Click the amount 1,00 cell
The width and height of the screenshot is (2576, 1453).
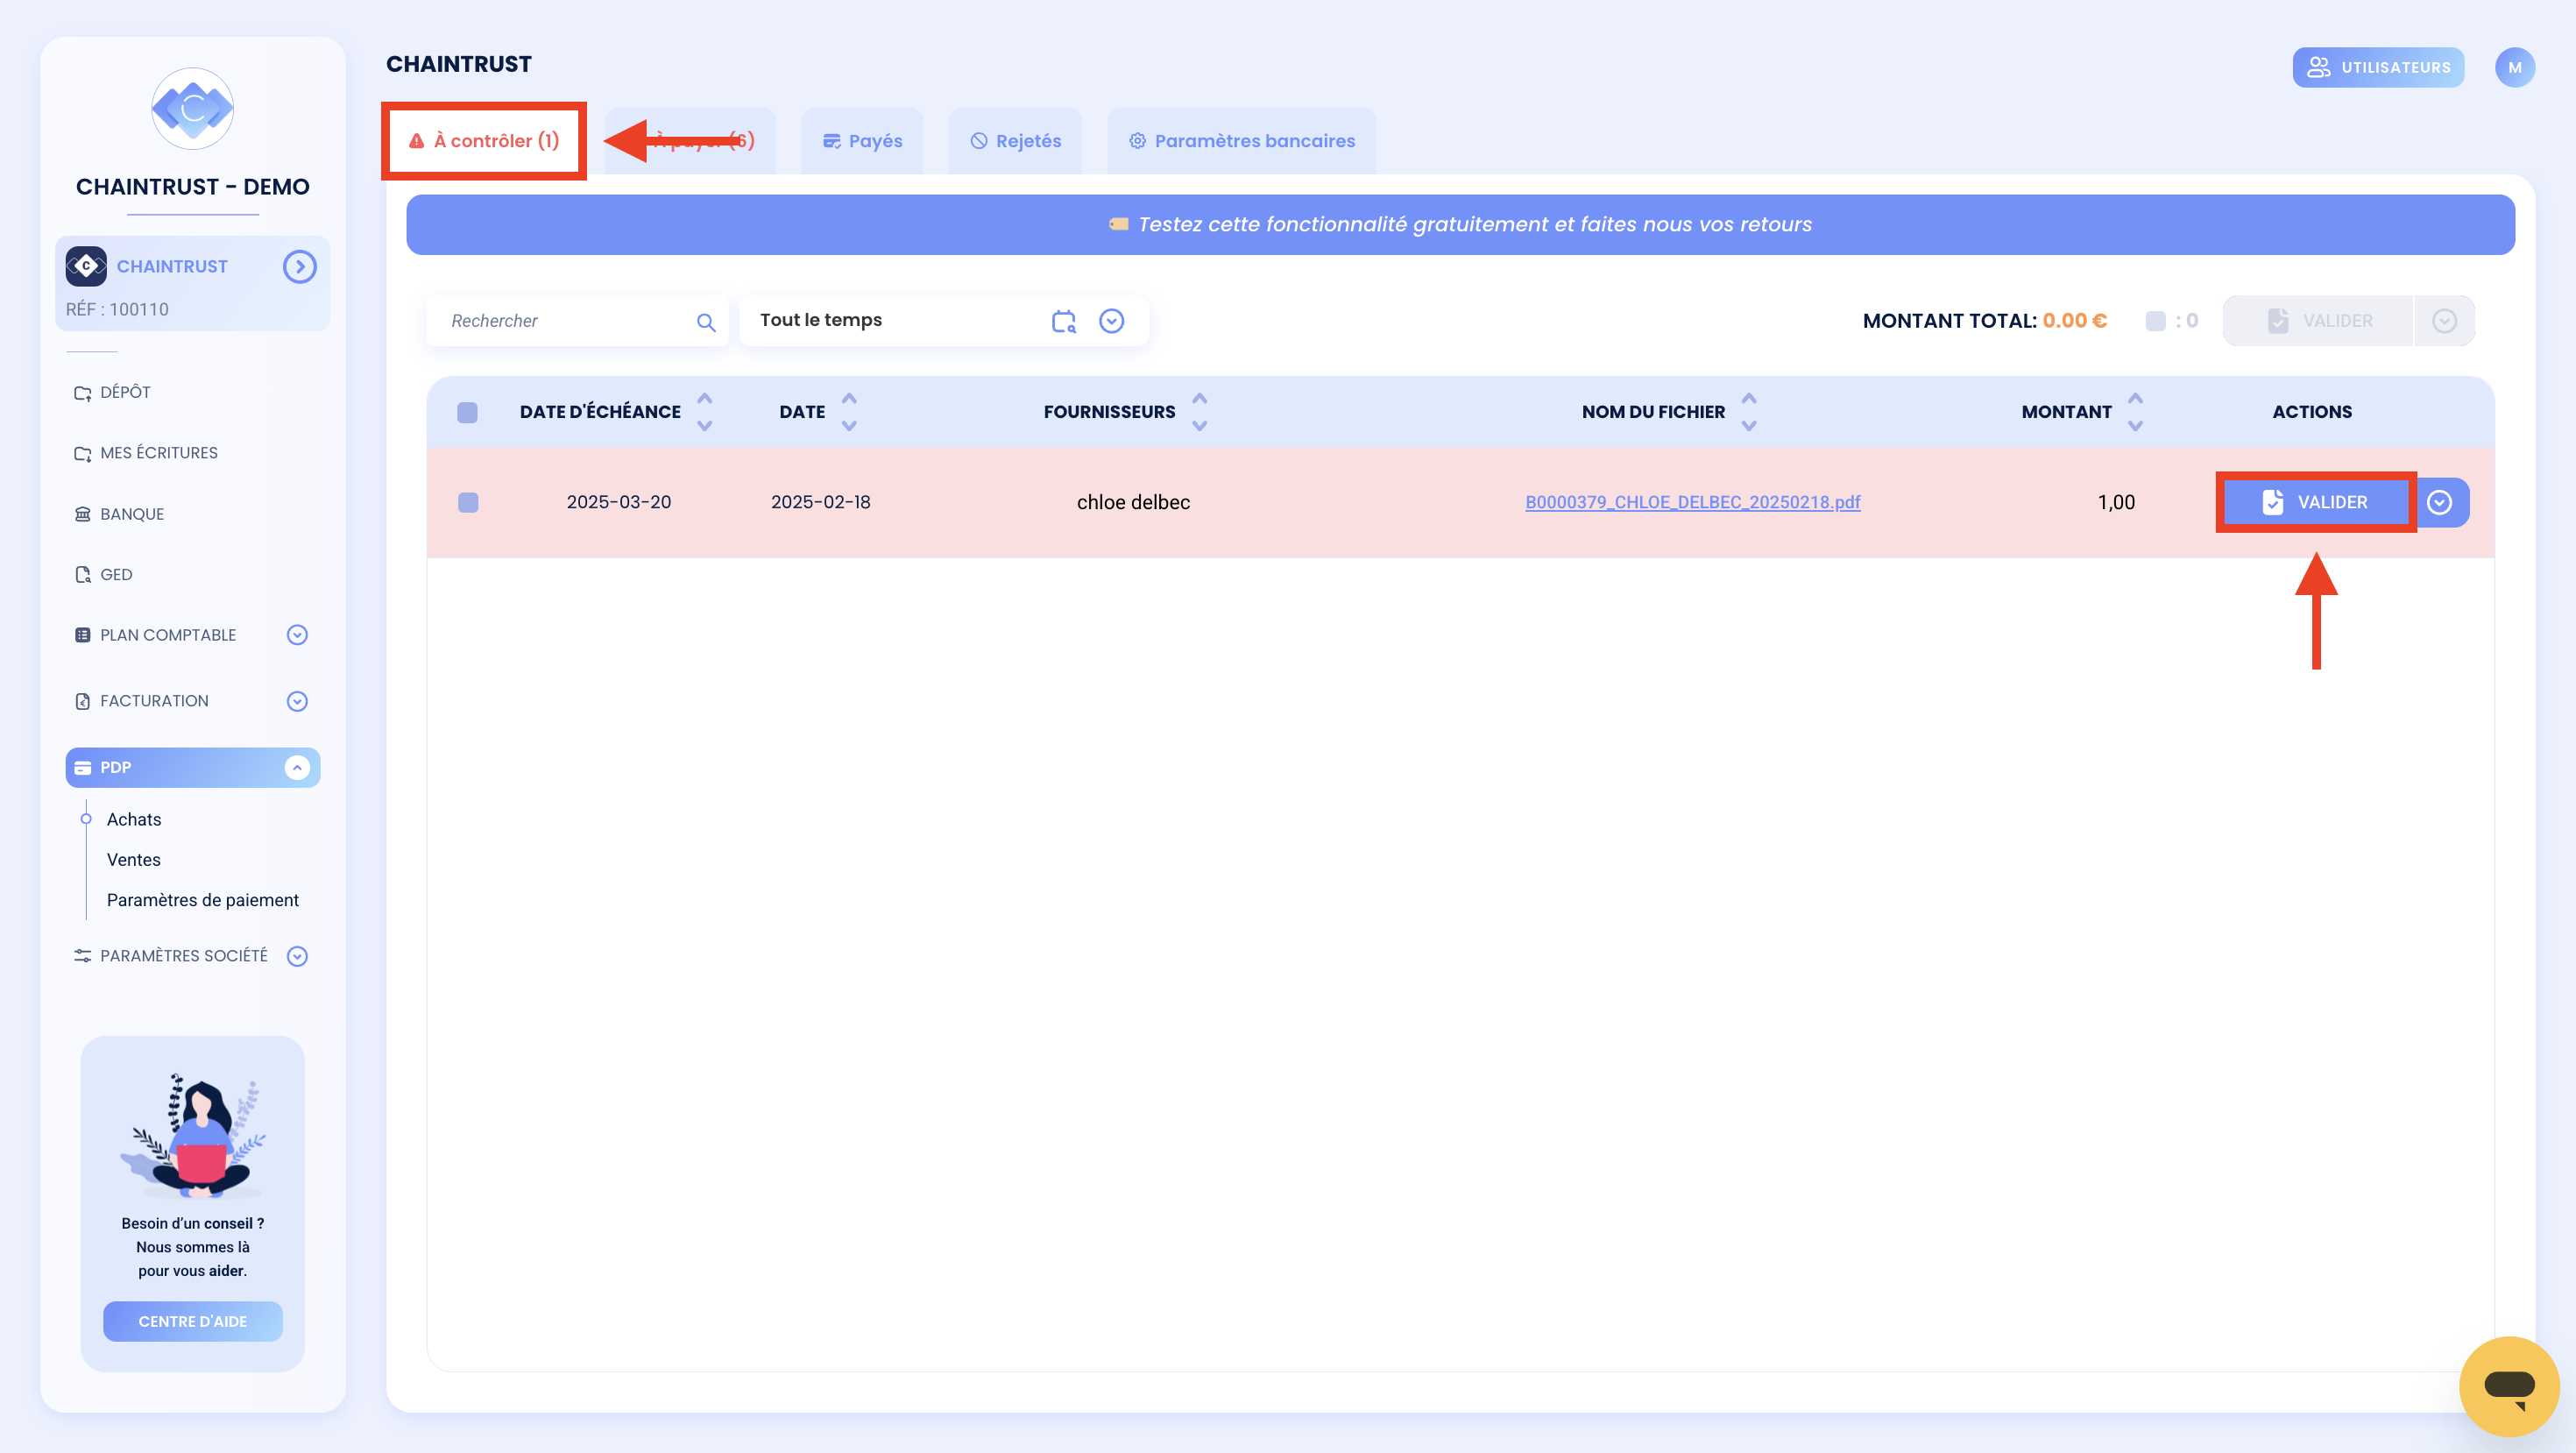point(2116,502)
